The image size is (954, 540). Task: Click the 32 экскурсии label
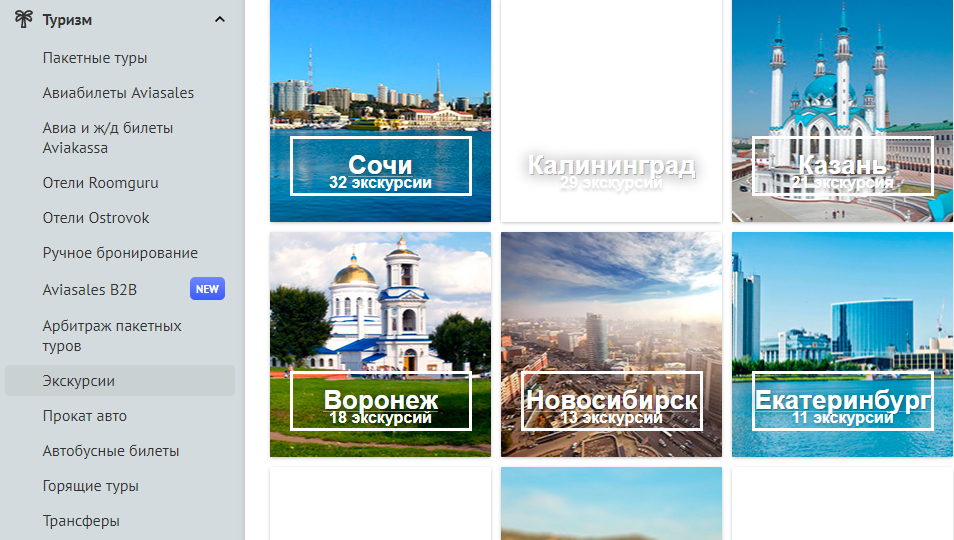click(380, 182)
